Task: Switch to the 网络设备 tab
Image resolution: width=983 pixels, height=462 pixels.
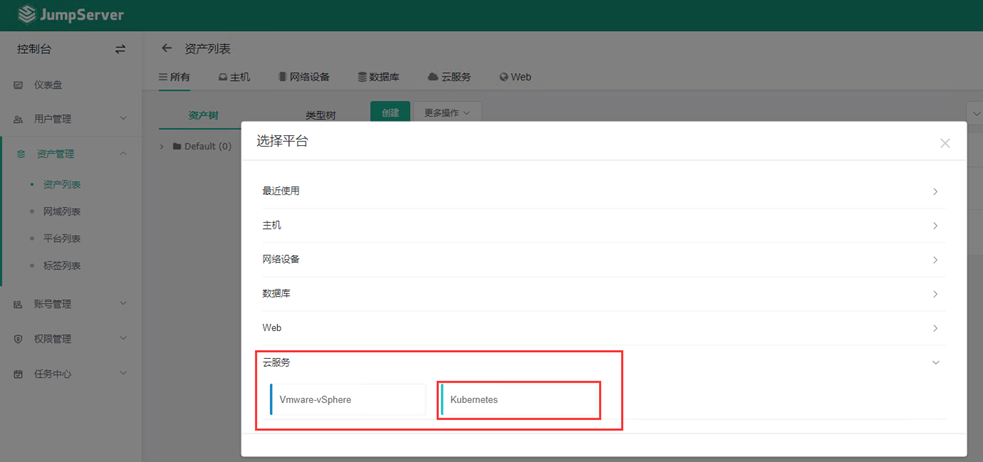Action: (305, 77)
